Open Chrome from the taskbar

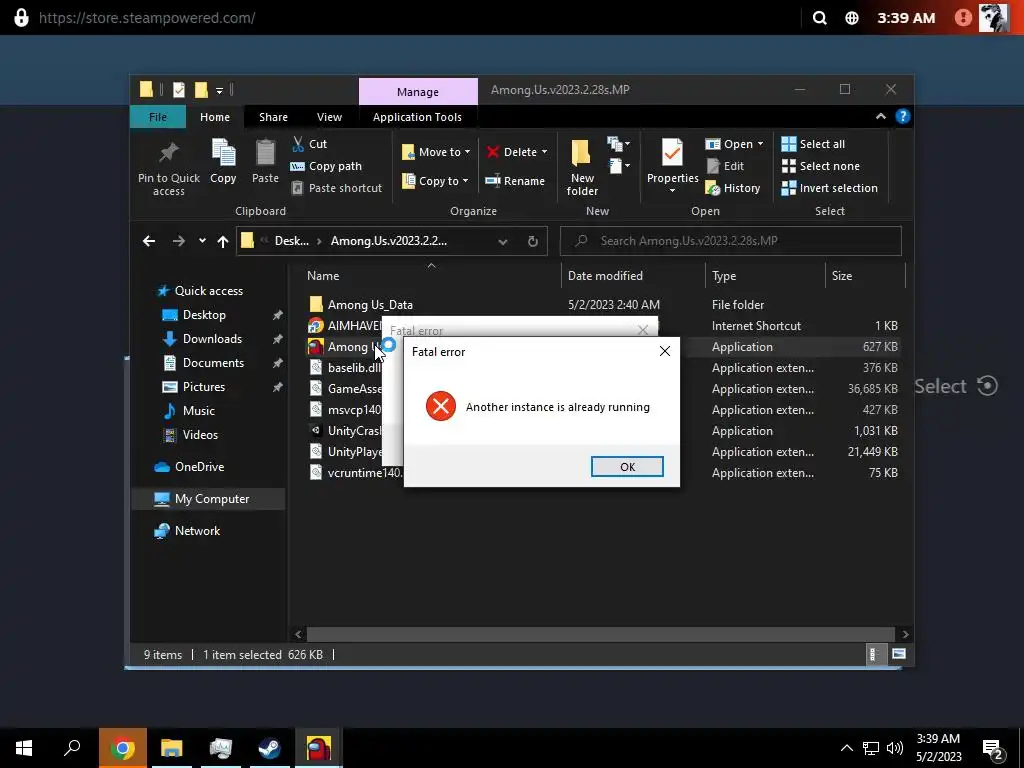tap(122, 748)
